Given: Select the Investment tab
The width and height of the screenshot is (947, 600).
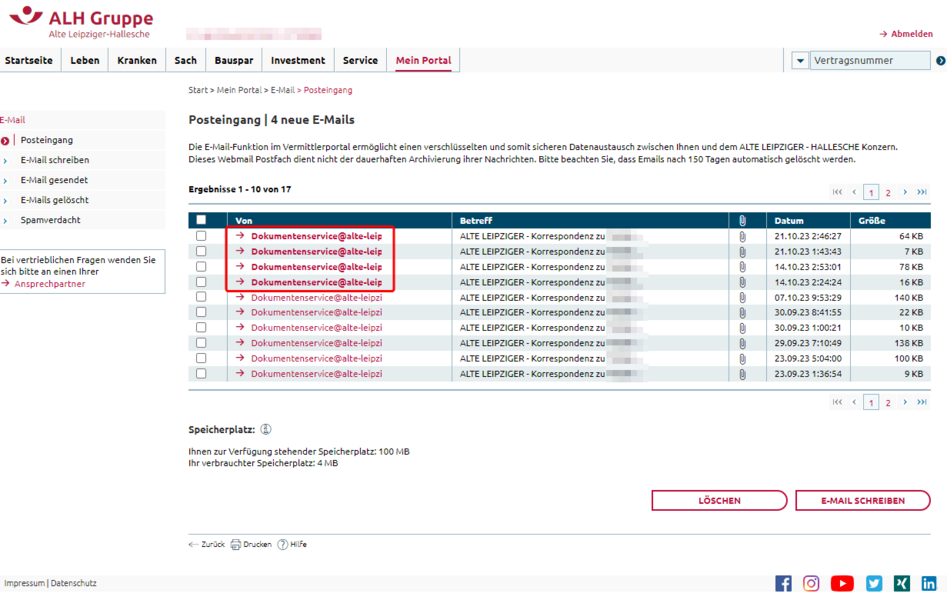Looking at the screenshot, I should pos(298,60).
